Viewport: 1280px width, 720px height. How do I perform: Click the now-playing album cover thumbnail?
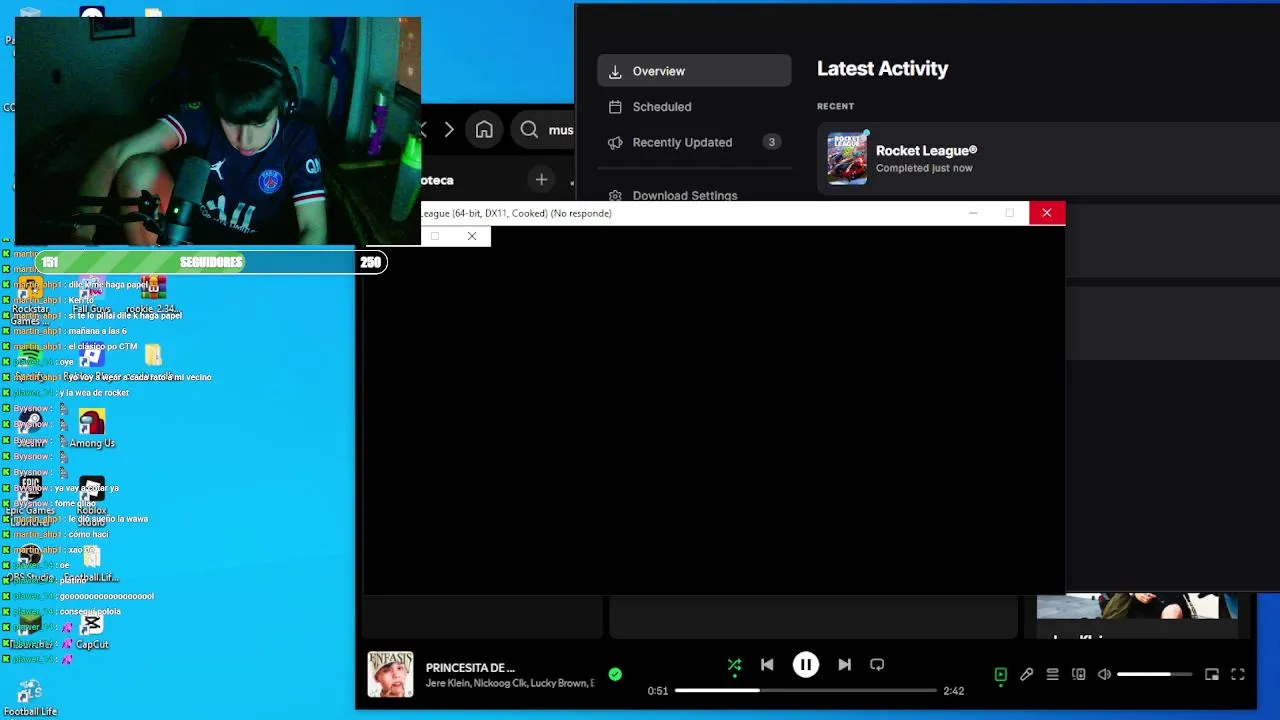pos(390,675)
